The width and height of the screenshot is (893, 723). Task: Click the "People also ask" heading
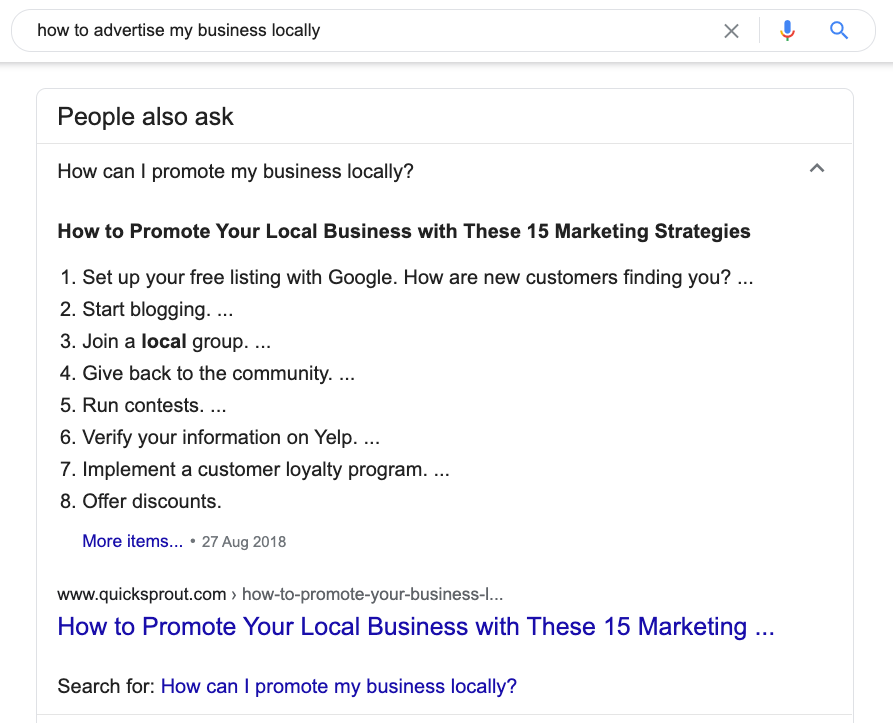(x=145, y=116)
